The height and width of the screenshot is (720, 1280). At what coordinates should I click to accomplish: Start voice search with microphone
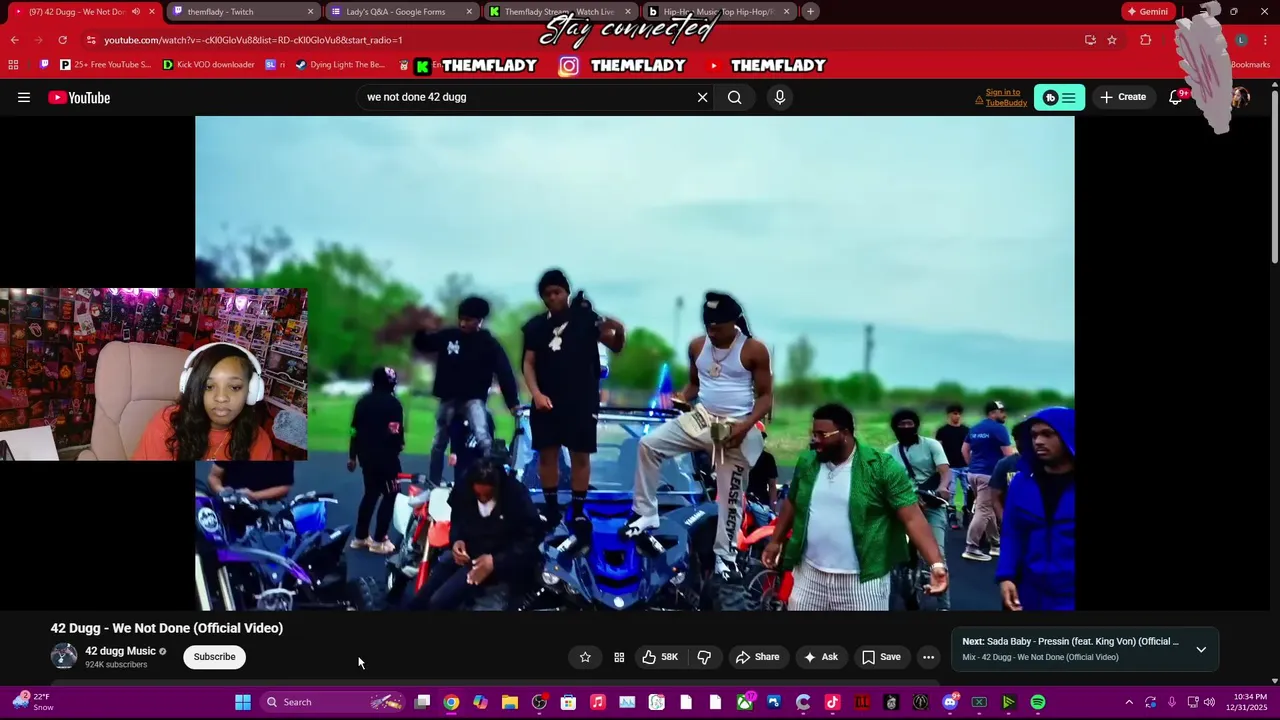tap(780, 97)
